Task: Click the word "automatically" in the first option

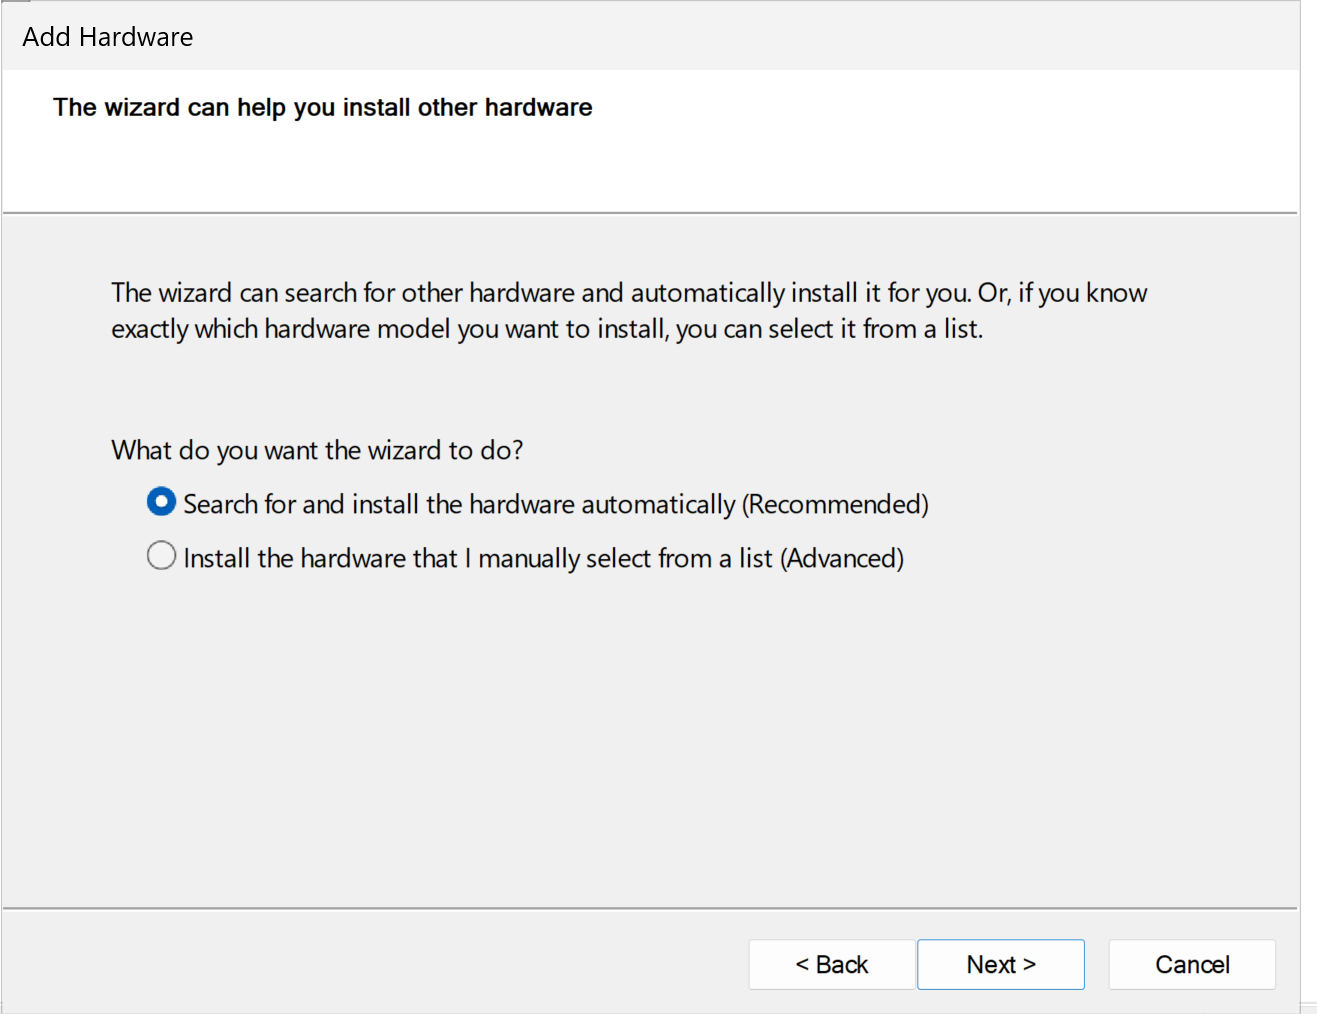Action: point(658,504)
